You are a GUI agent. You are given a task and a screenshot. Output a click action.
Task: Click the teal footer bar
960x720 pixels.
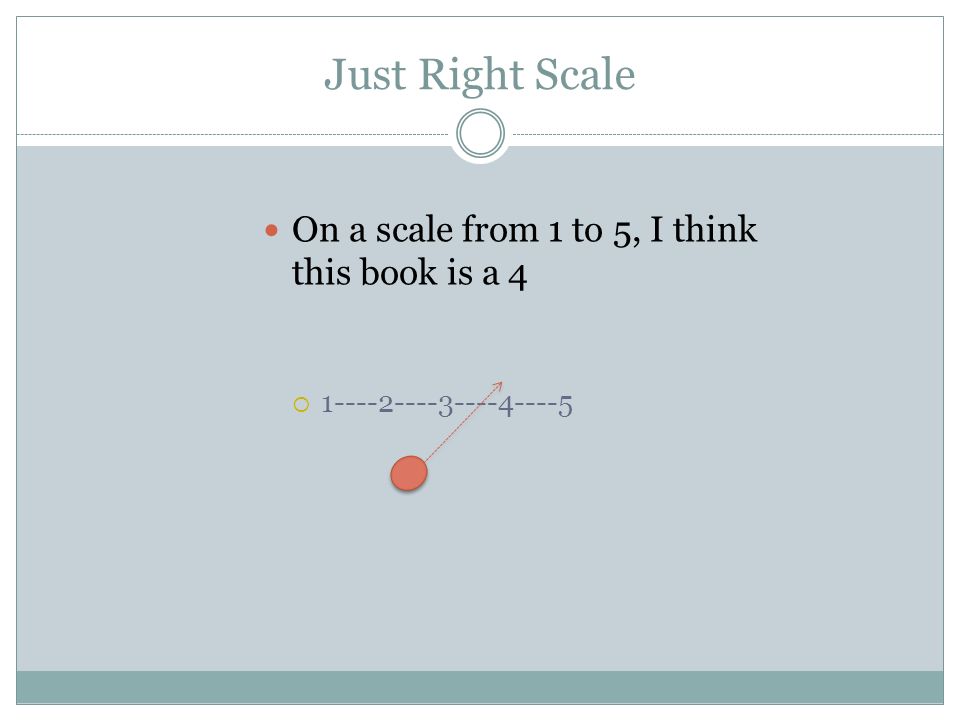480,687
